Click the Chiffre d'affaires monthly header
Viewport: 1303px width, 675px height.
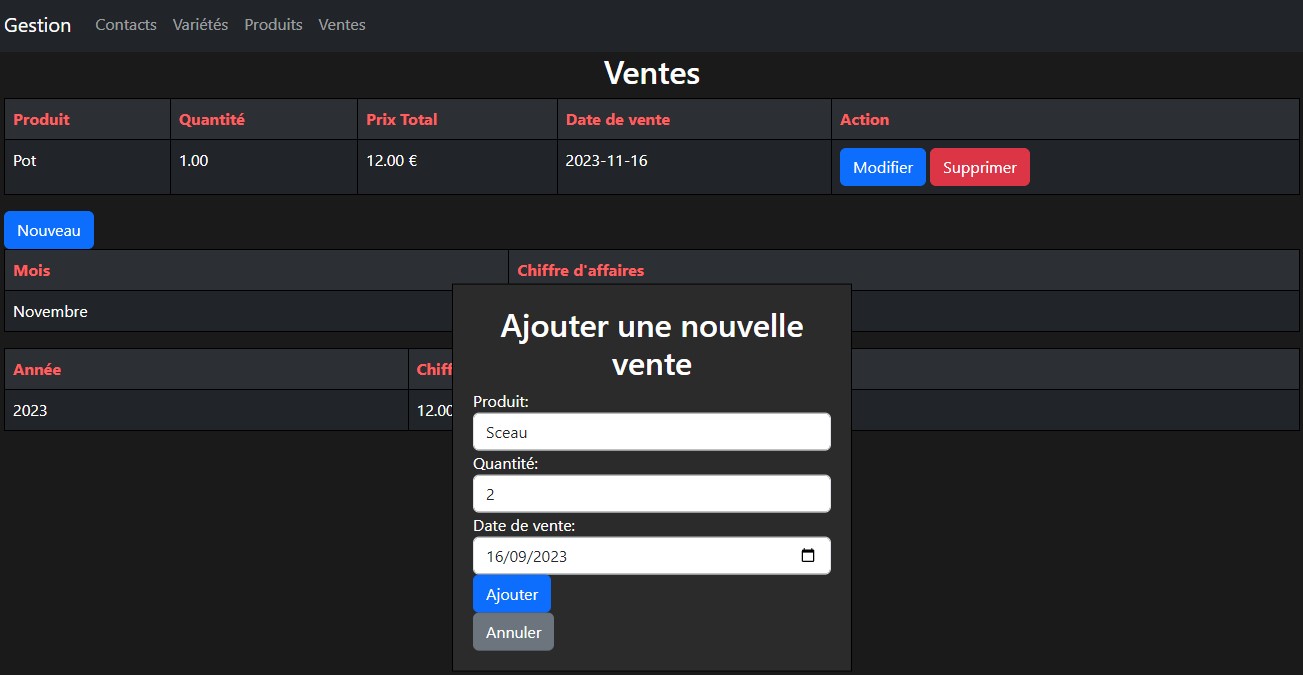pyautogui.click(x=581, y=270)
